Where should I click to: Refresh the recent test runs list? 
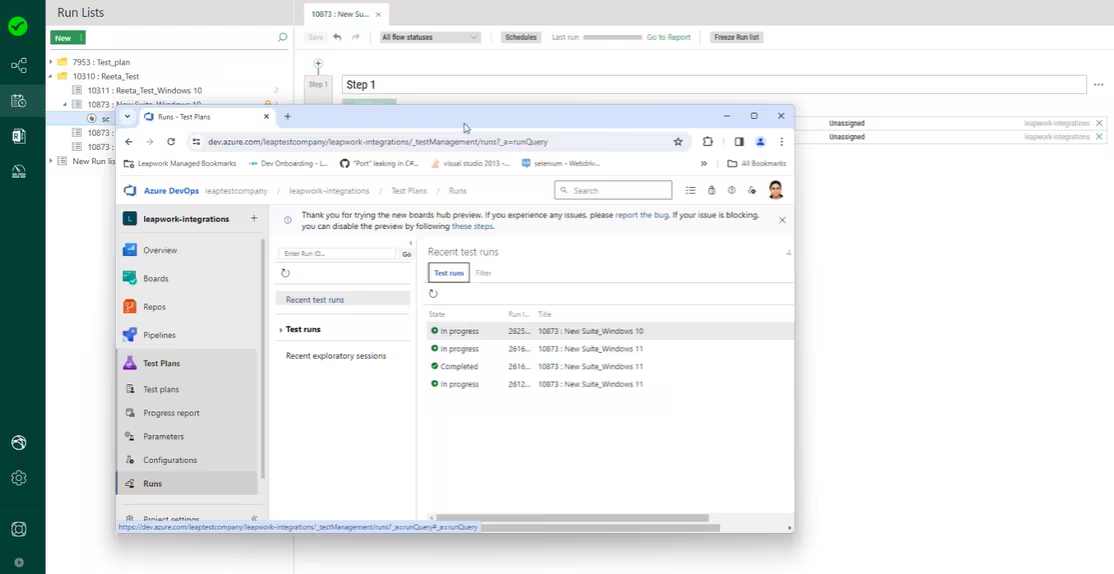tap(433, 293)
